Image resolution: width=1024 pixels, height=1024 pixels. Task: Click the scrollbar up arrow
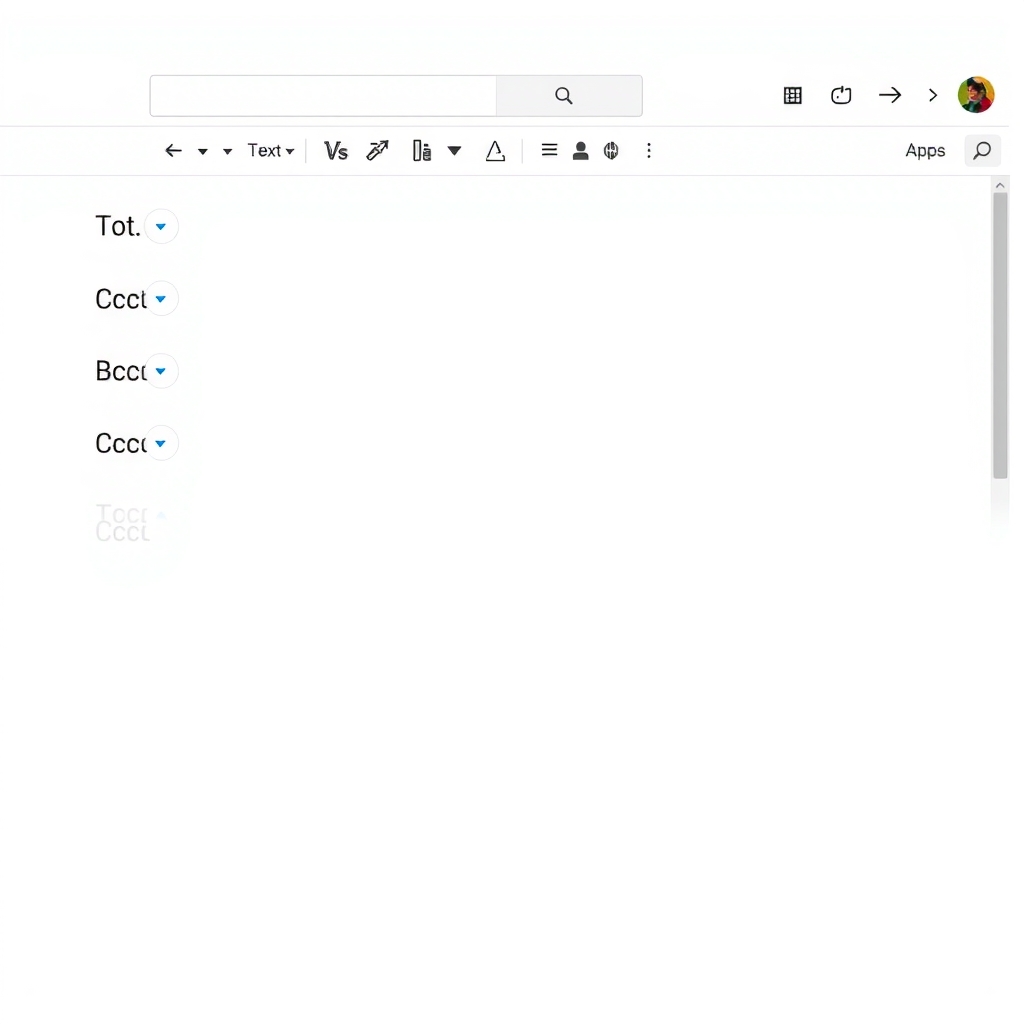click(1000, 185)
